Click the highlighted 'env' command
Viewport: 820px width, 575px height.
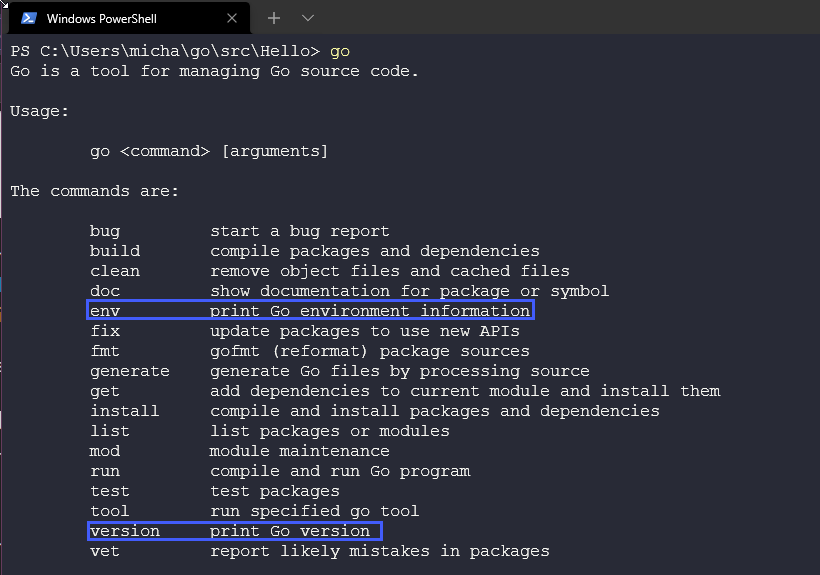point(105,311)
